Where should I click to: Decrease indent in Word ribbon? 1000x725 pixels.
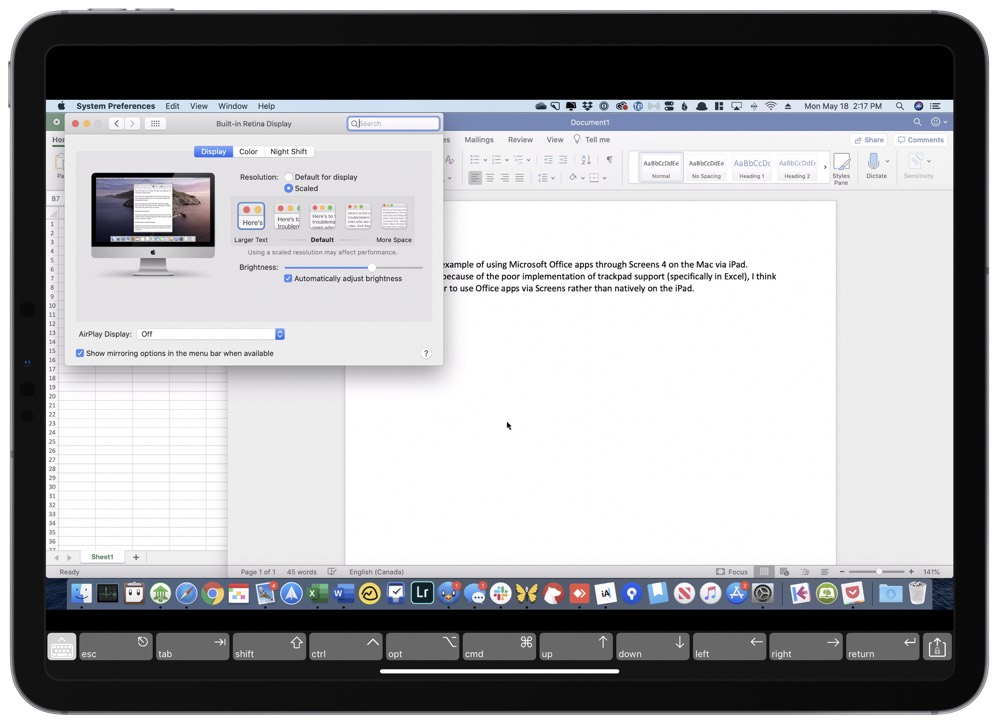[x=548, y=159]
